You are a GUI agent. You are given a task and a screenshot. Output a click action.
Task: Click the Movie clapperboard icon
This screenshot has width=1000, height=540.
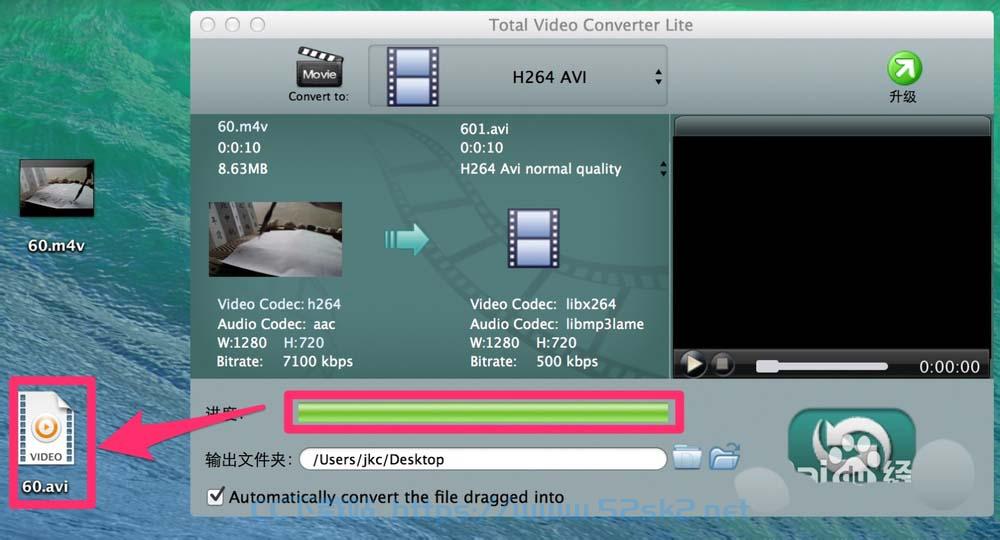click(x=320, y=67)
